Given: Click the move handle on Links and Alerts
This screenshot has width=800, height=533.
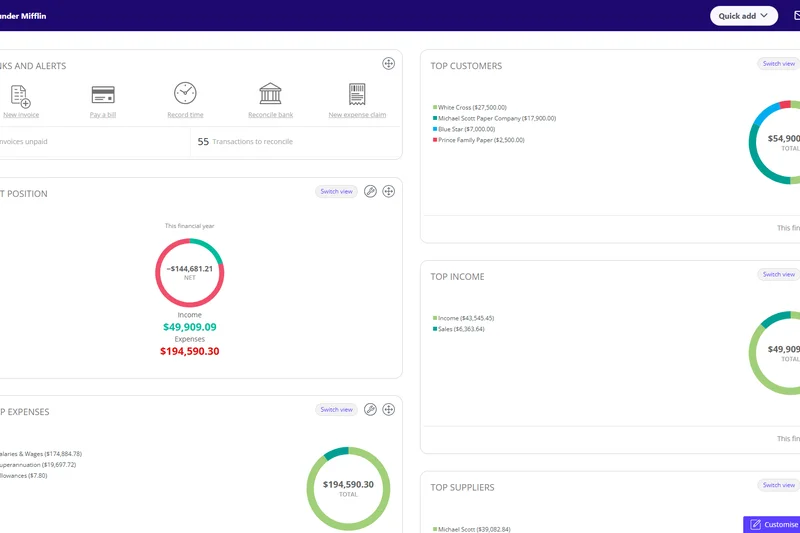Looking at the screenshot, I should point(388,64).
